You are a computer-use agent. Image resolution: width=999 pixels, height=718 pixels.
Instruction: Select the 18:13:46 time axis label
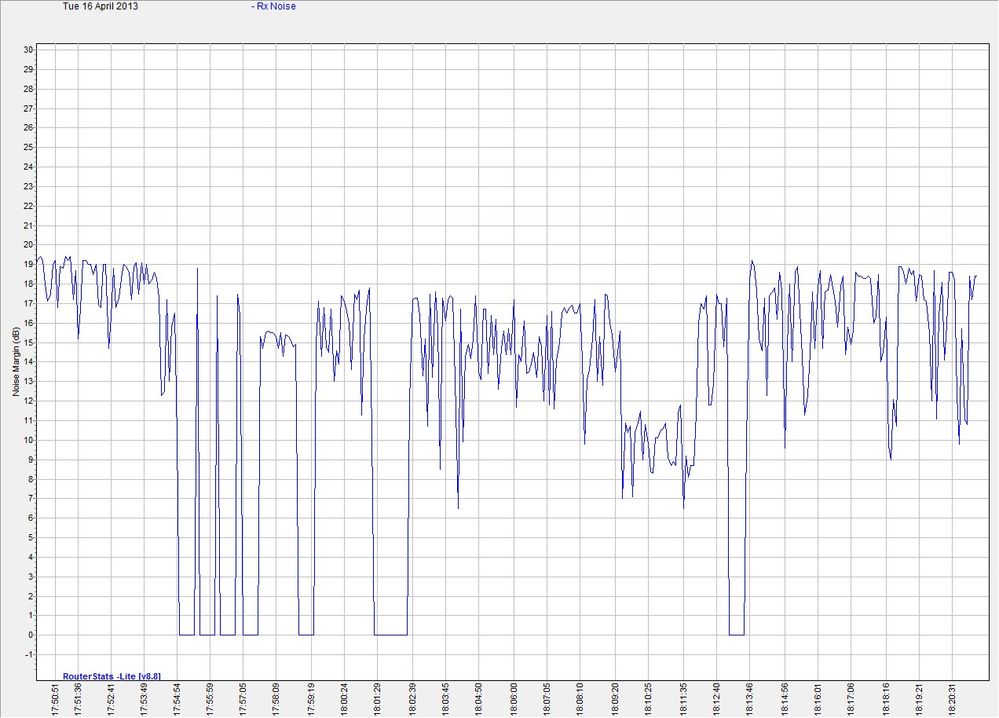point(750,700)
